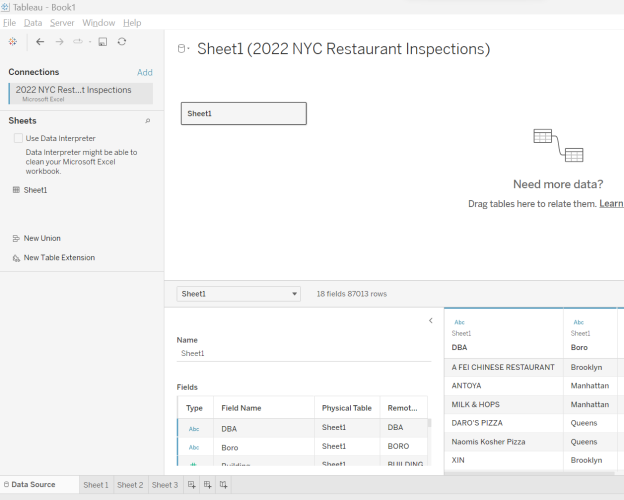Click A FEI CHINESE RESTAURANT cell

pos(503,367)
